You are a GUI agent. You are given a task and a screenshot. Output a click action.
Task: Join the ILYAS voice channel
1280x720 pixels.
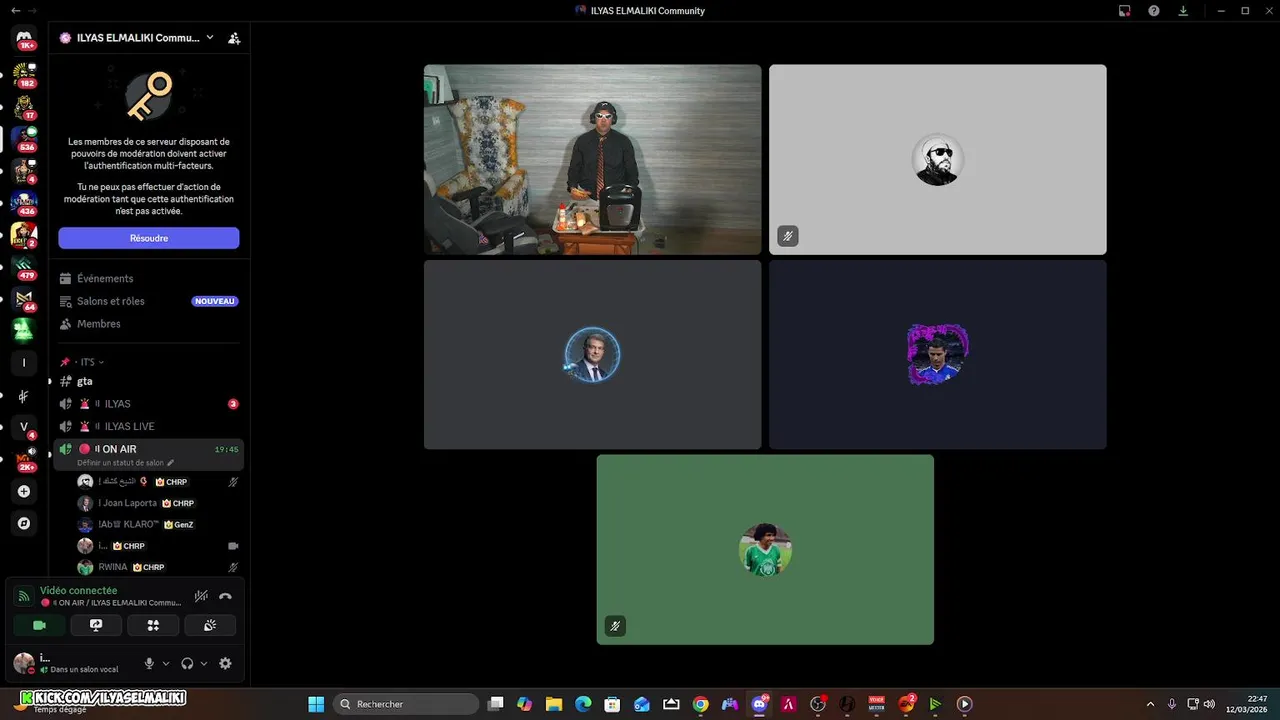149,404
